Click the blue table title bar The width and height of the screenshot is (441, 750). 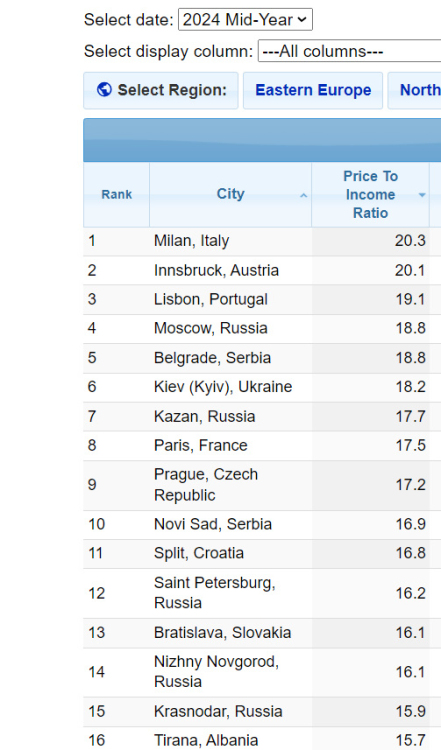click(x=262, y=140)
